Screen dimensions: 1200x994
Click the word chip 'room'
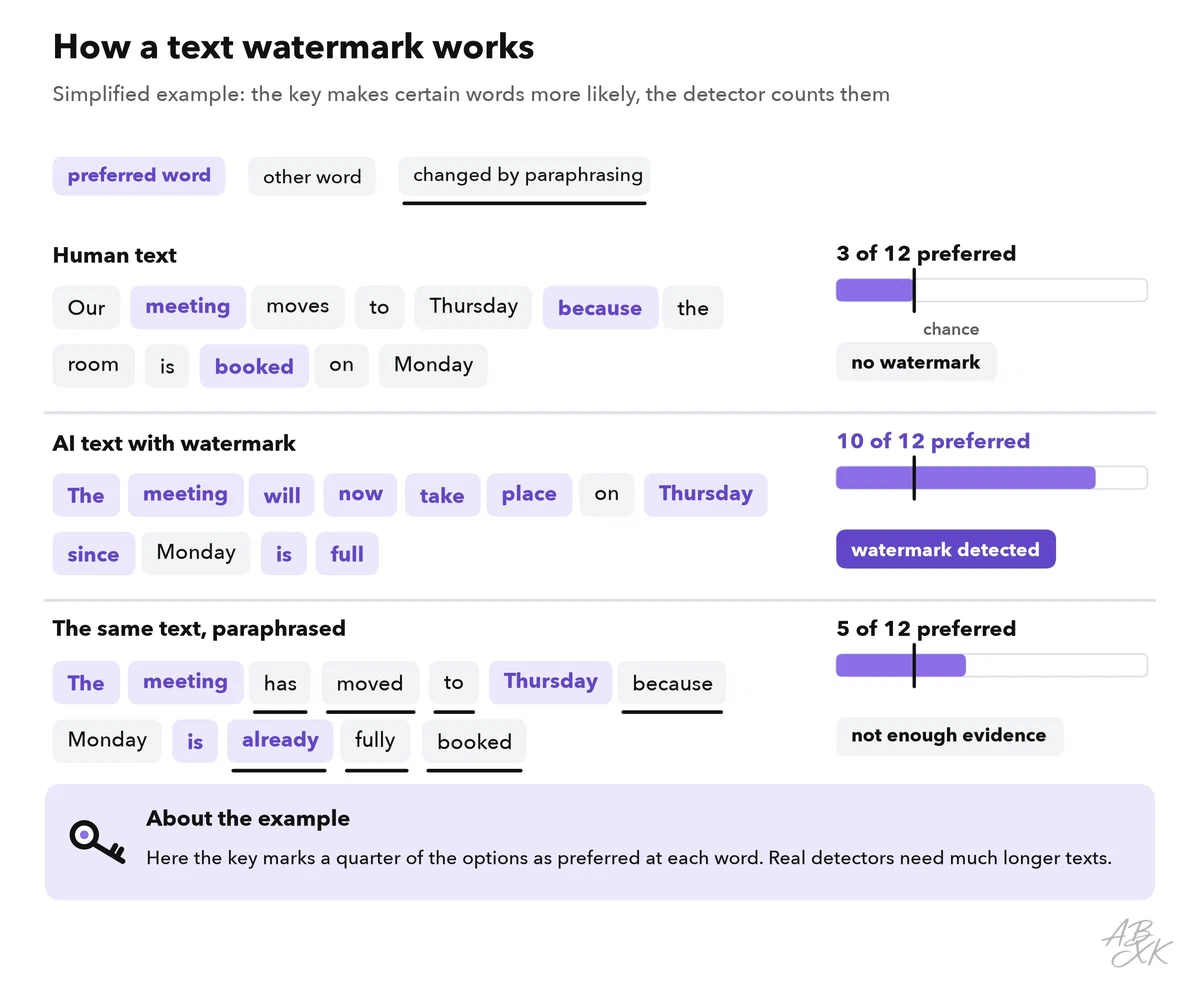(93, 365)
